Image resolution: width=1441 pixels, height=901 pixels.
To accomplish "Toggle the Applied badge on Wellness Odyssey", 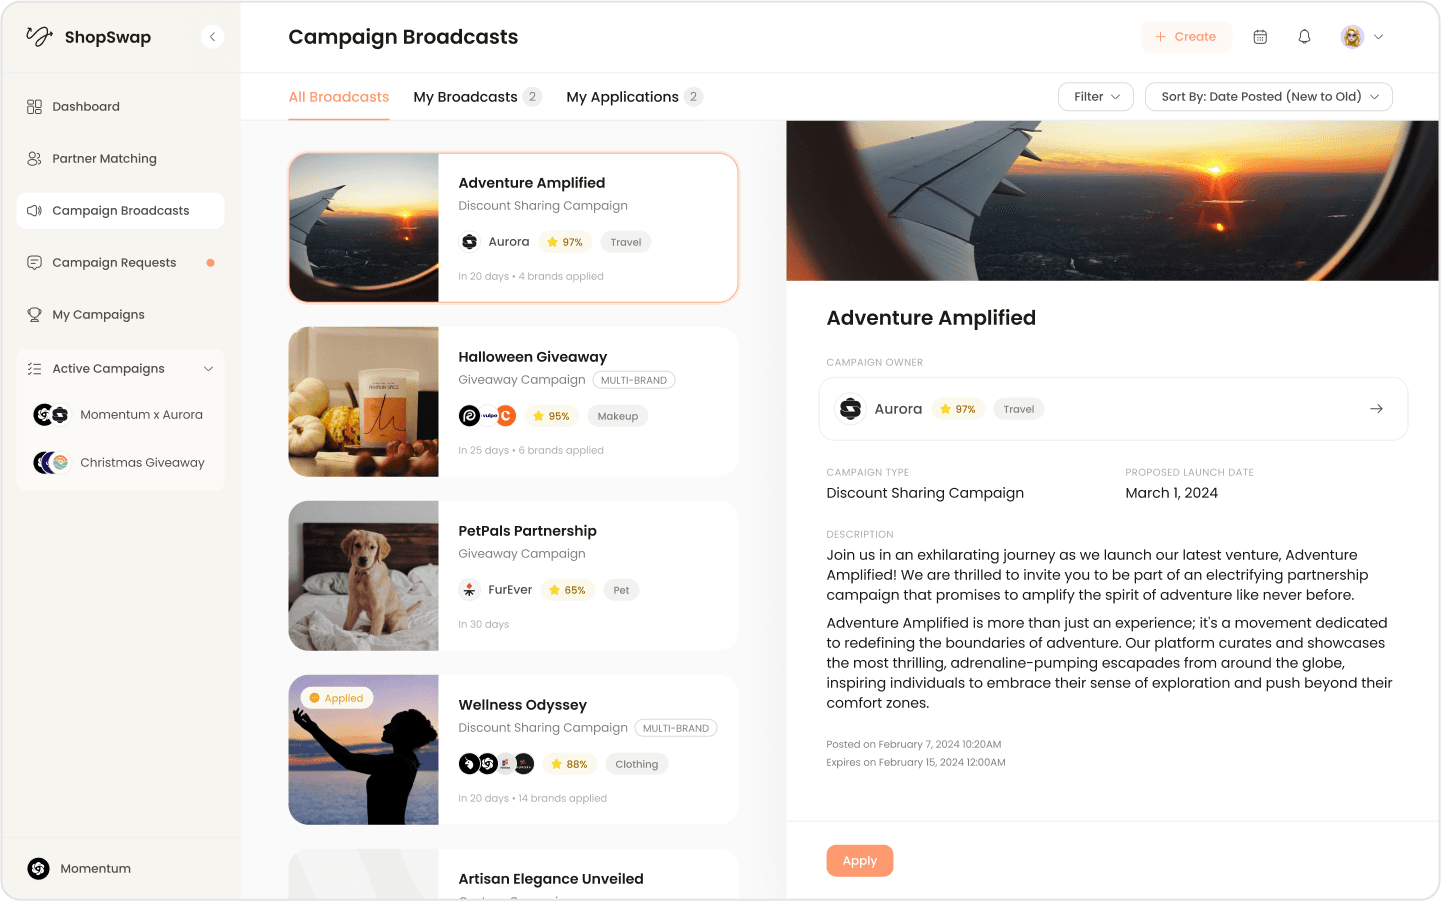I will [337, 697].
